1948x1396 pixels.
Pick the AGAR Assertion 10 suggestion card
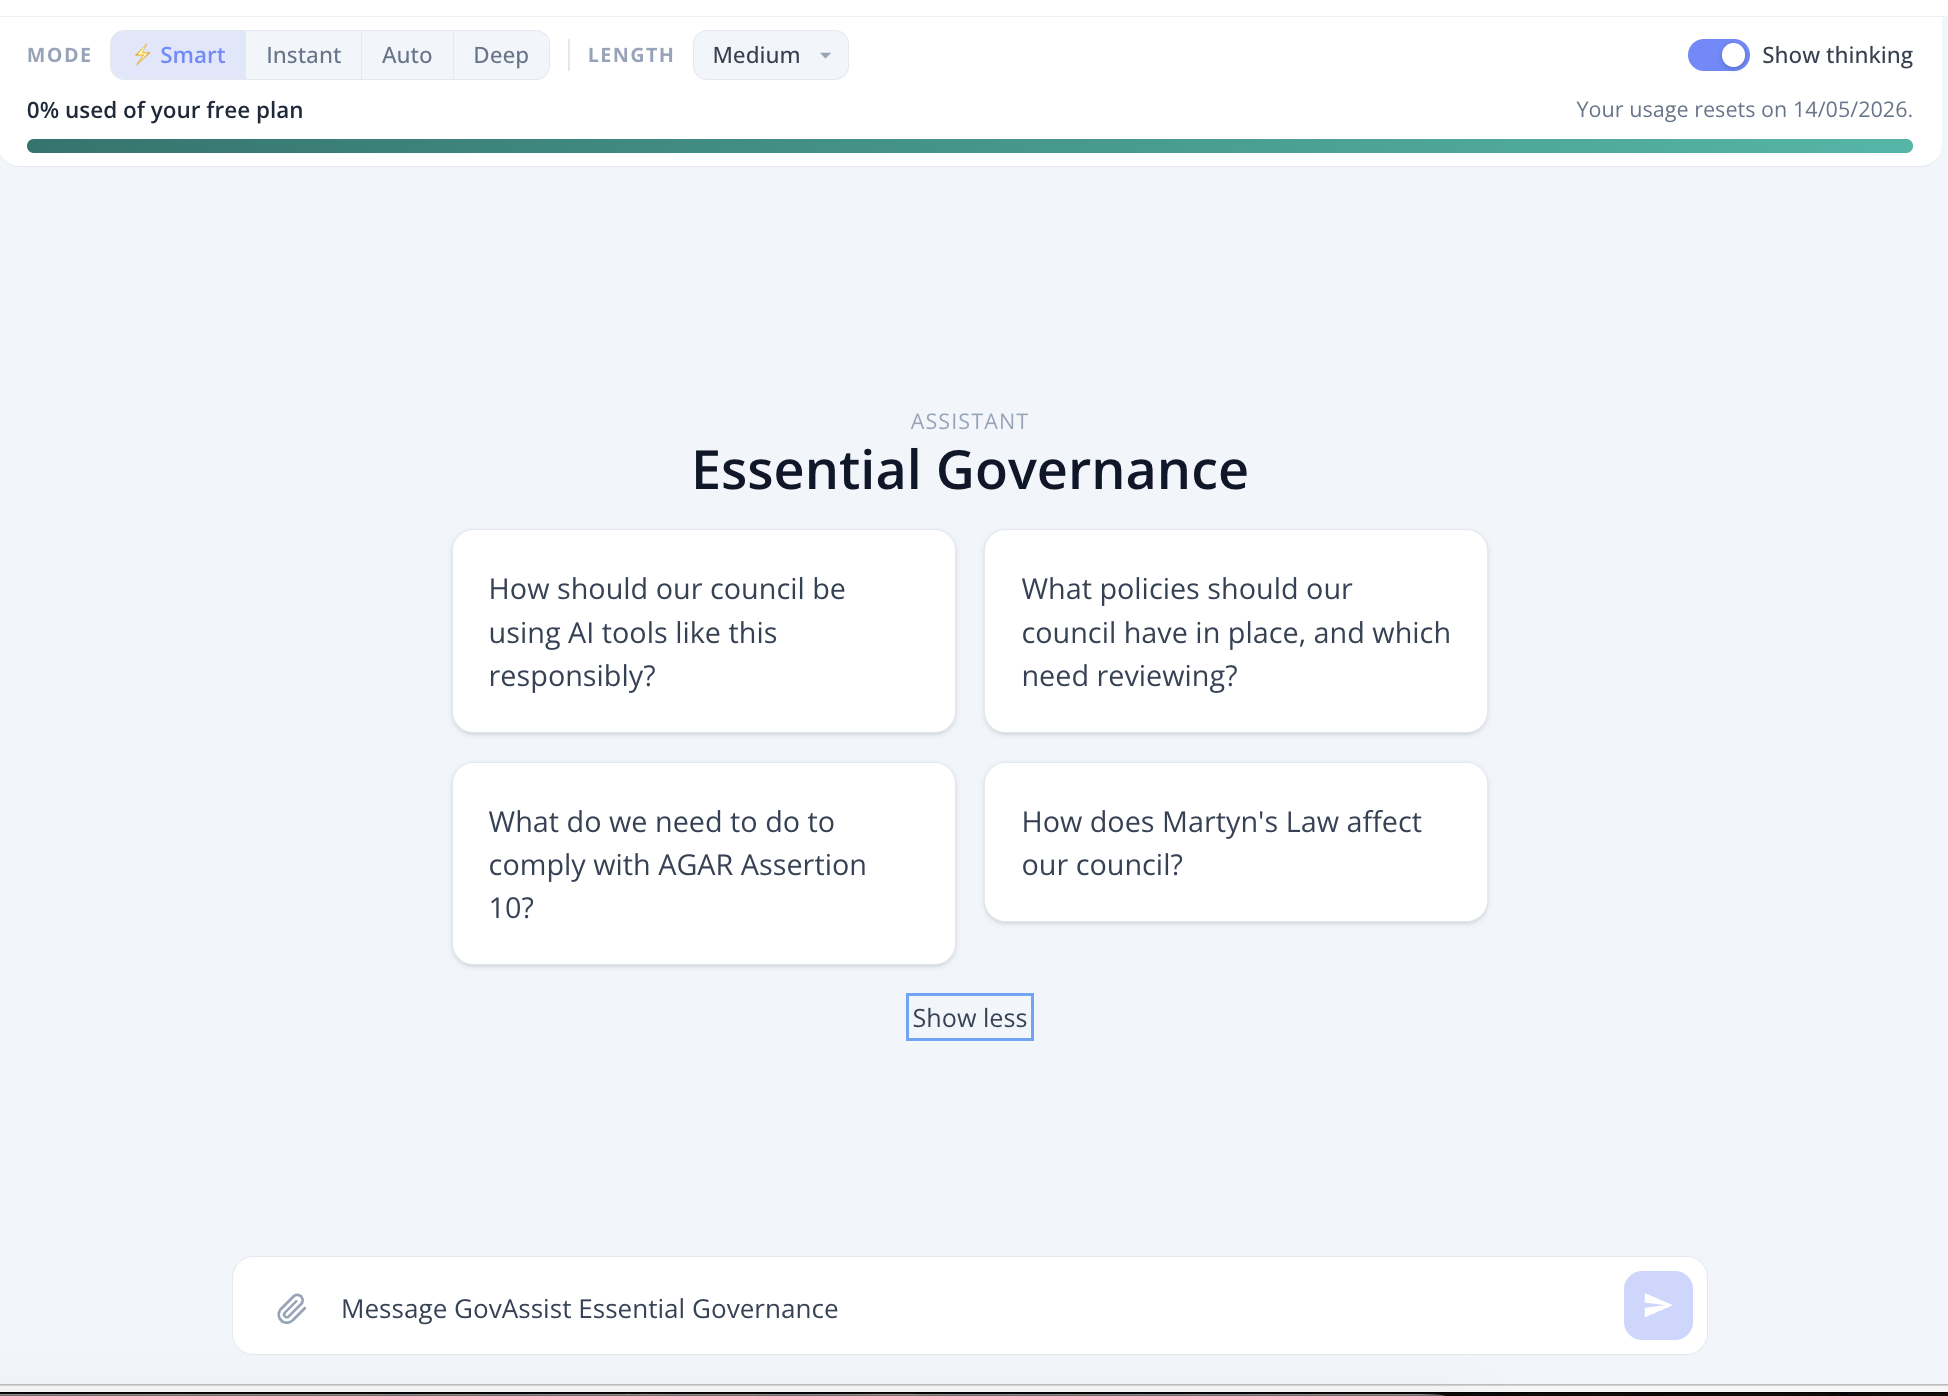[704, 864]
